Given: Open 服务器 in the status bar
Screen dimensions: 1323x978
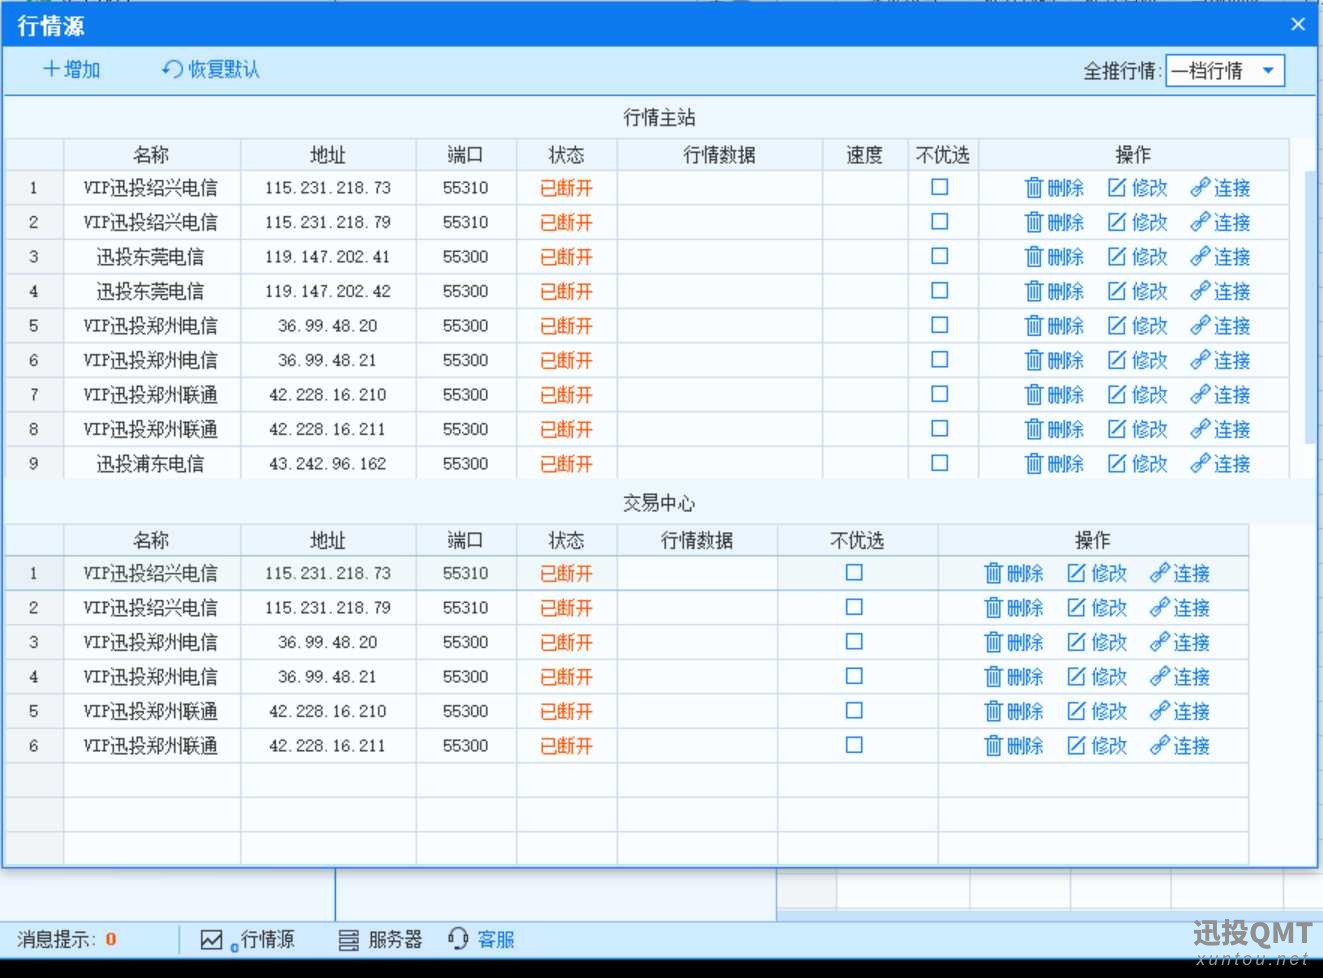Looking at the screenshot, I should click(380, 939).
